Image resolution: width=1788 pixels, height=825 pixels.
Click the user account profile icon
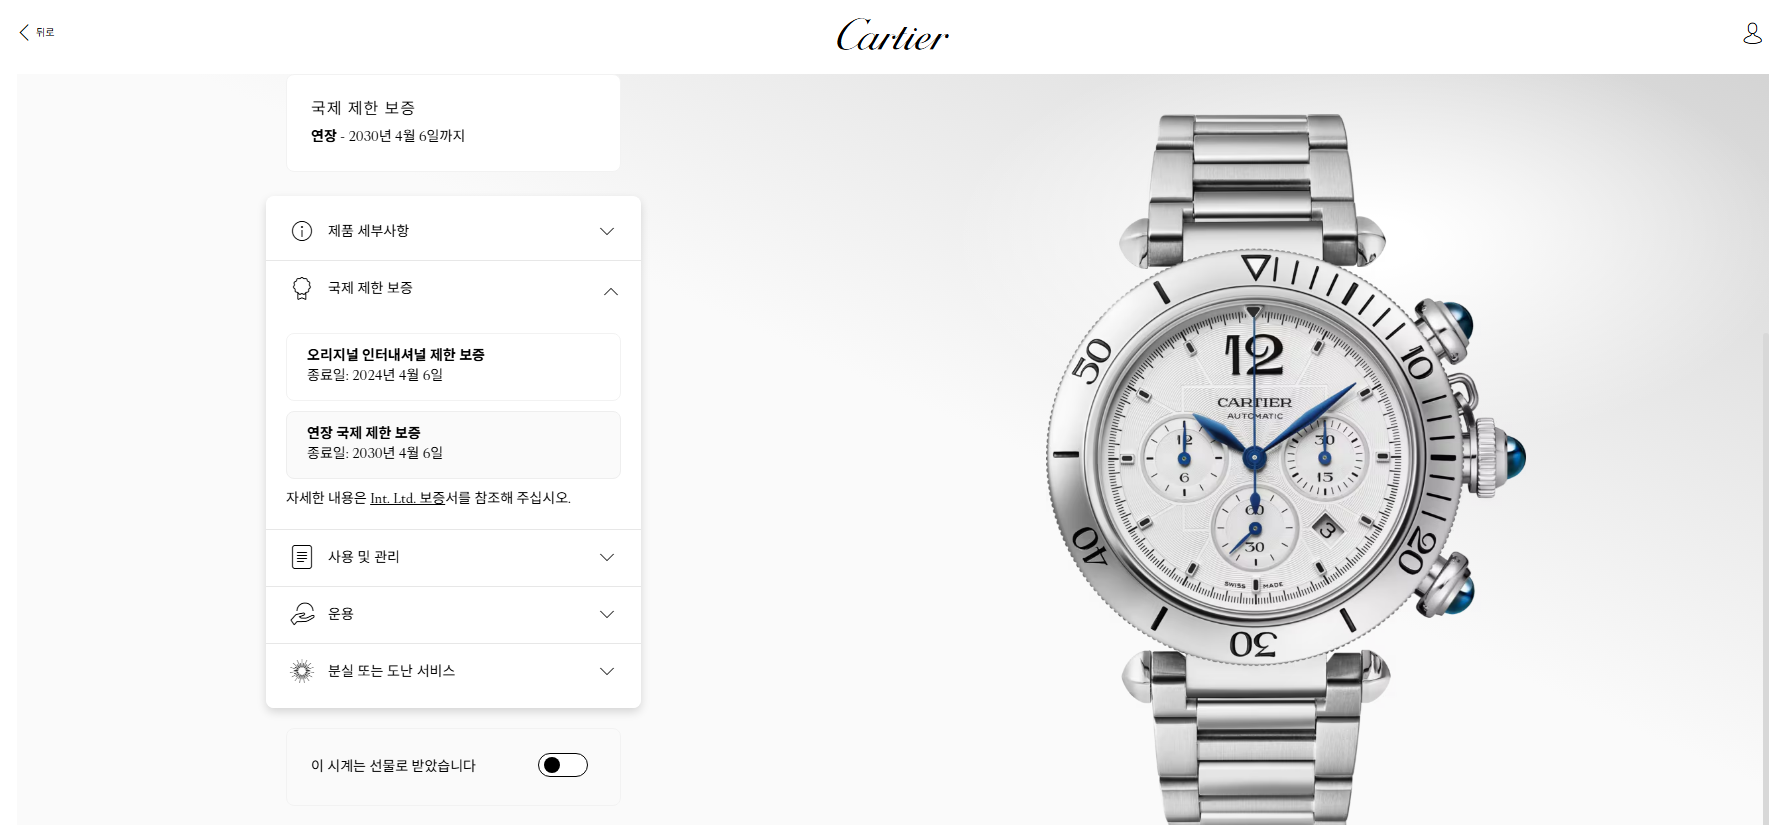click(x=1752, y=33)
